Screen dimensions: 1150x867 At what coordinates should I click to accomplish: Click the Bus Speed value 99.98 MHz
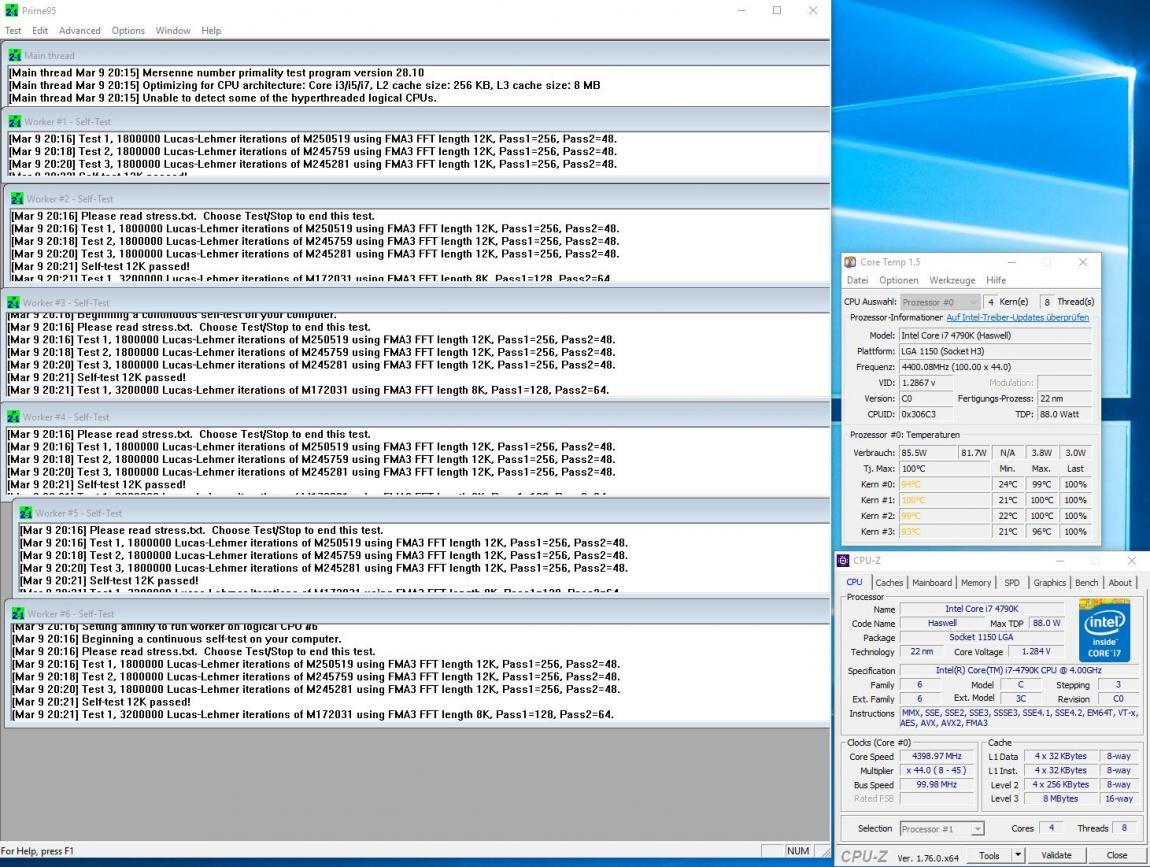click(937, 785)
